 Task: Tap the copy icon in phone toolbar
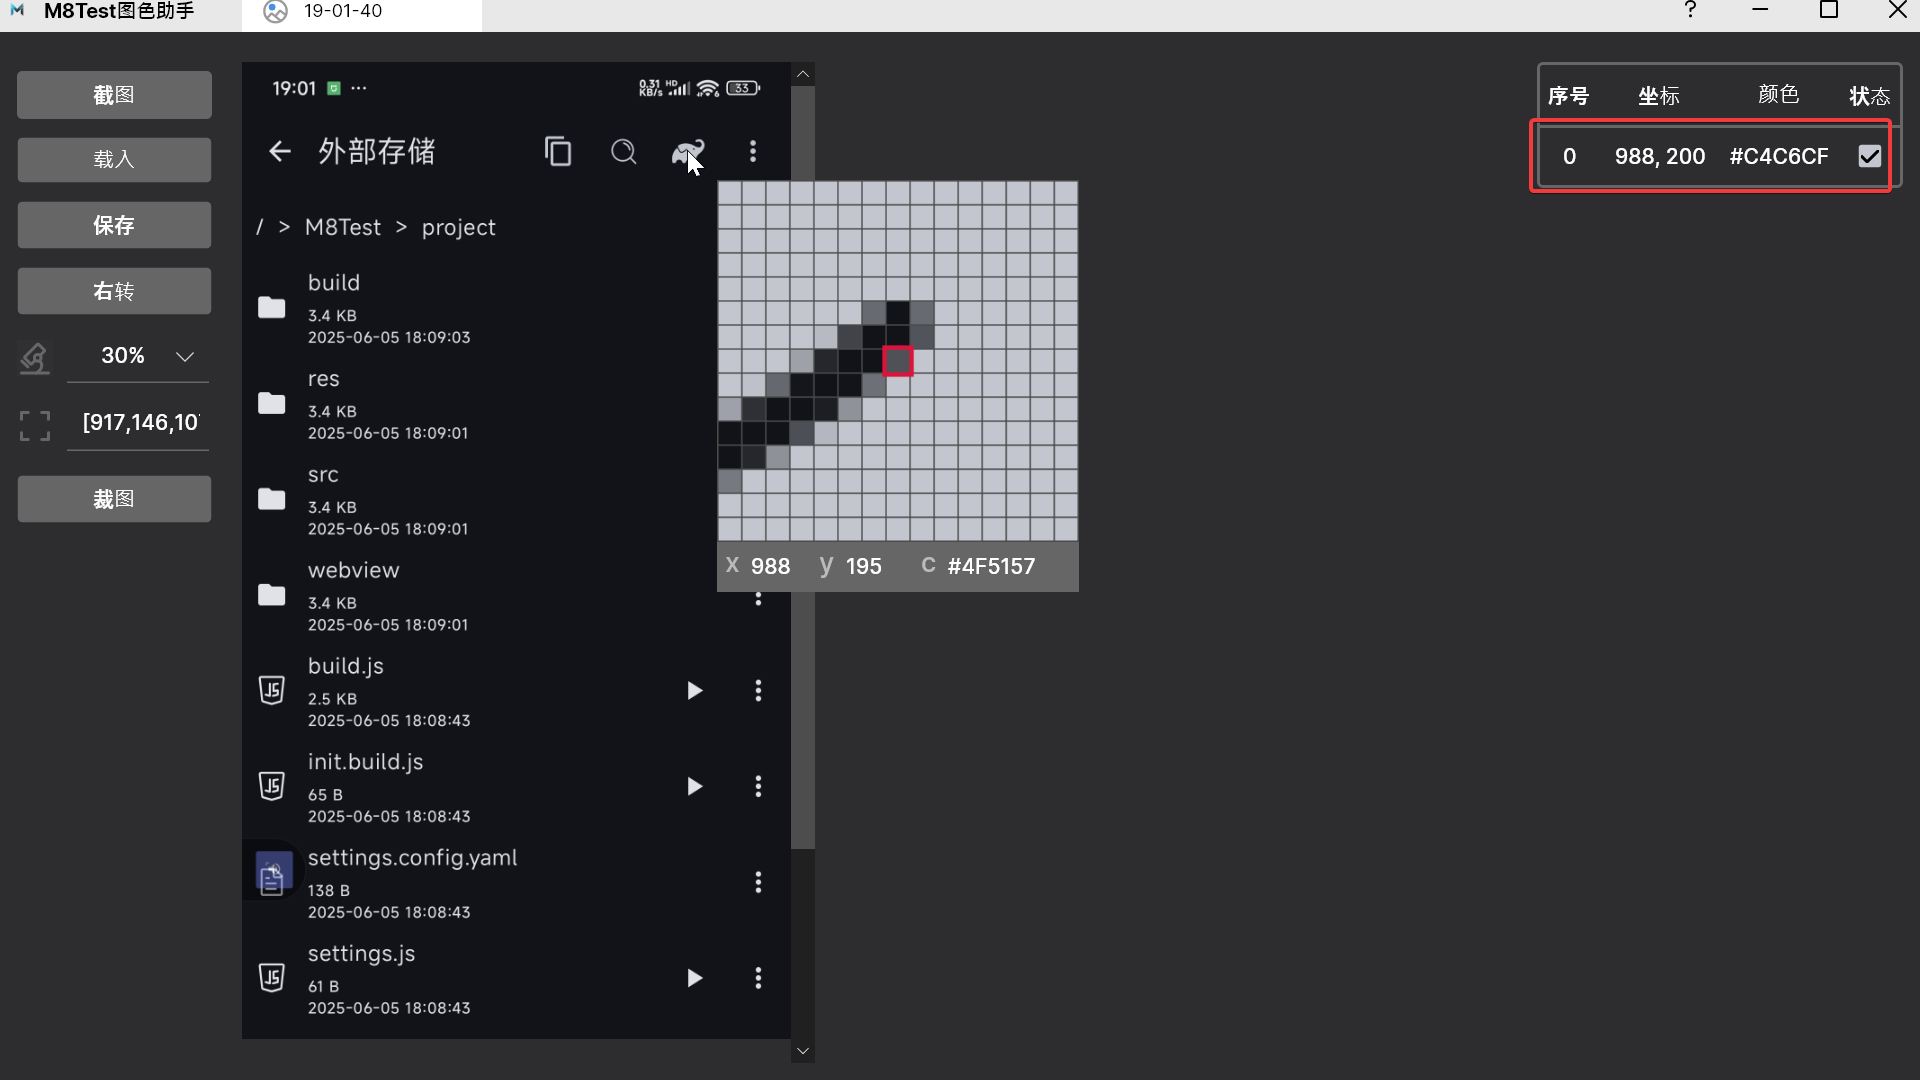tap(558, 151)
